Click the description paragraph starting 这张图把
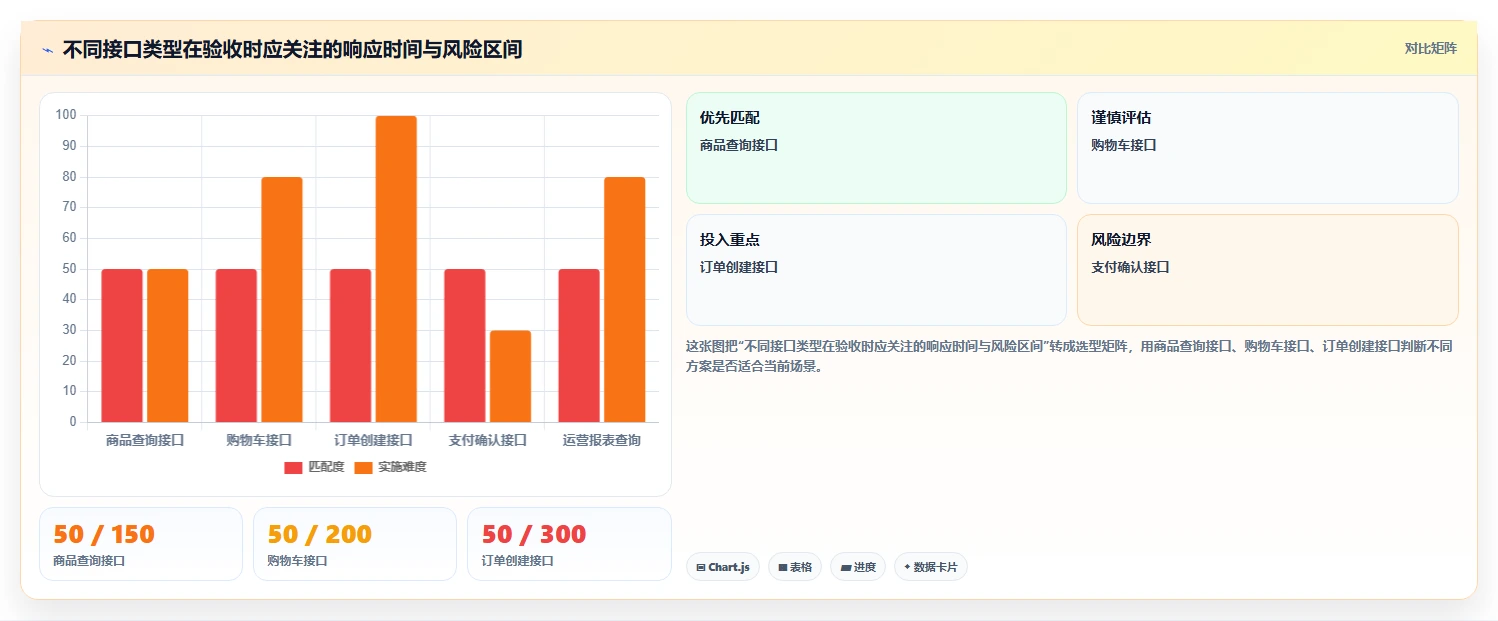This screenshot has width=1498, height=621. tap(1070, 356)
